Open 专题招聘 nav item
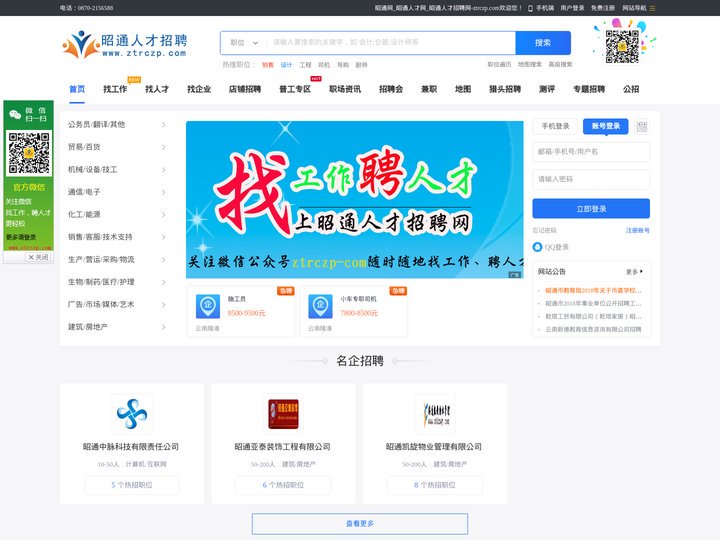The image size is (720, 540). [x=589, y=89]
